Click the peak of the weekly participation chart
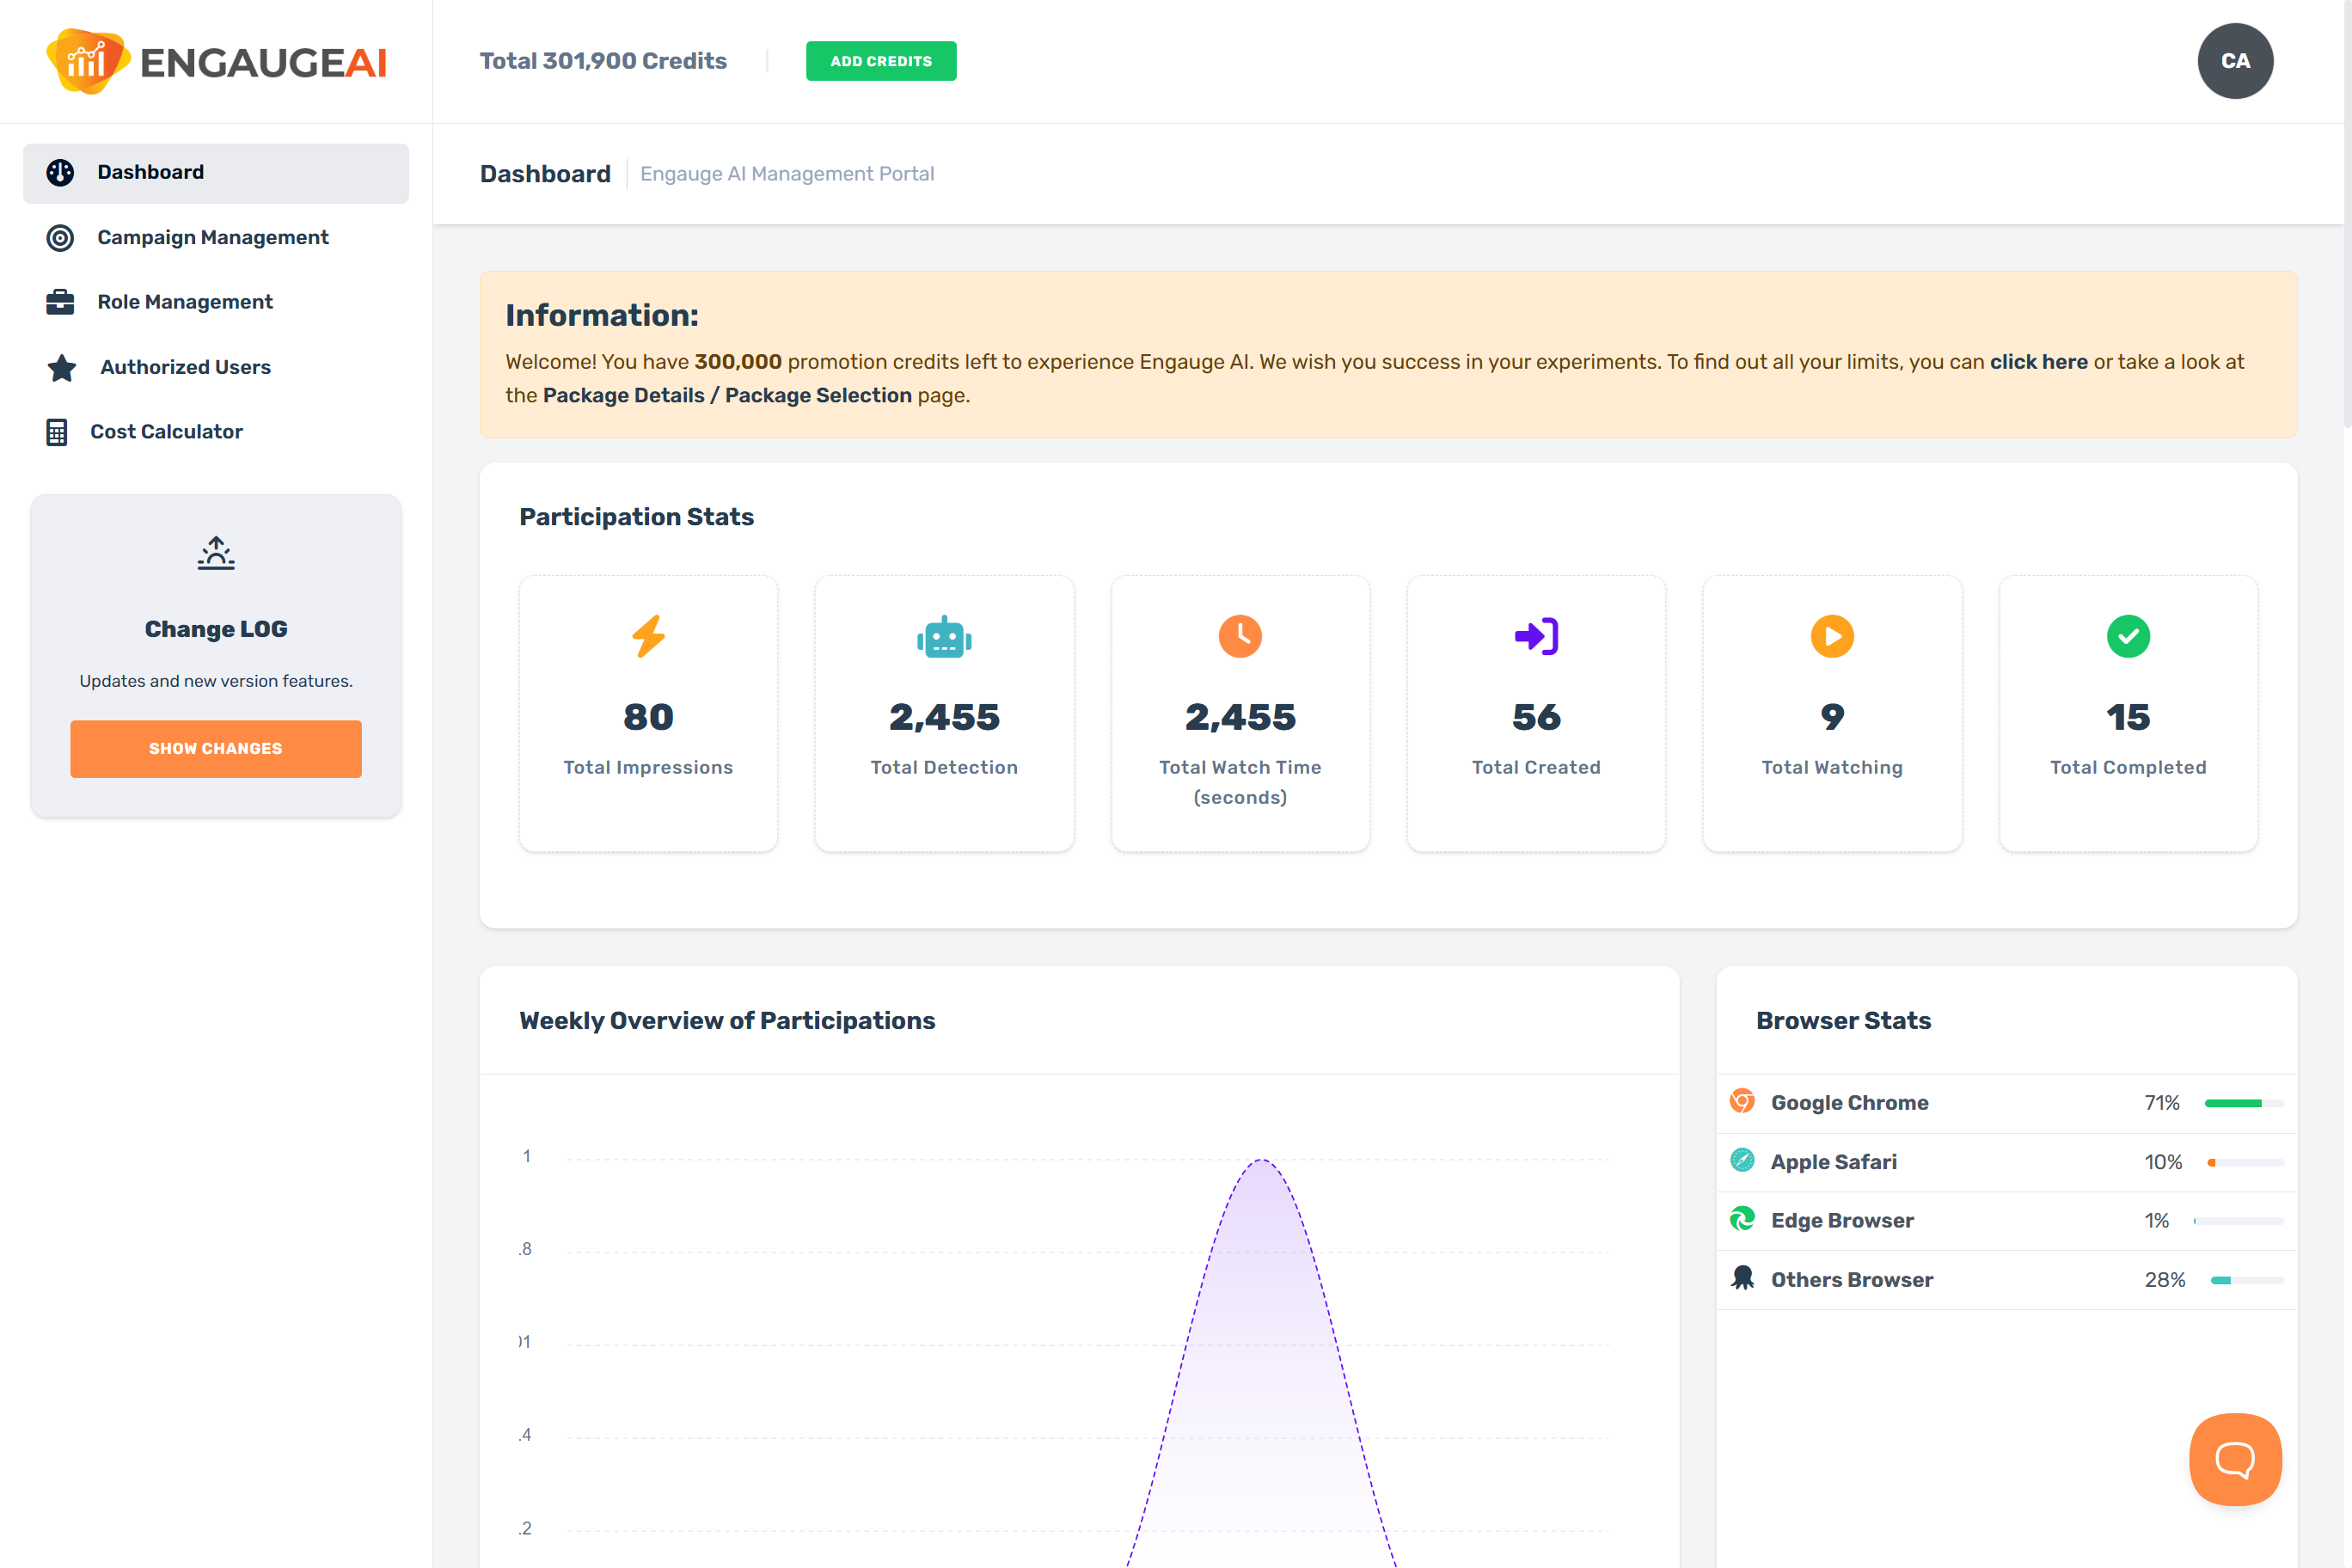 [x=1262, y=1160]
